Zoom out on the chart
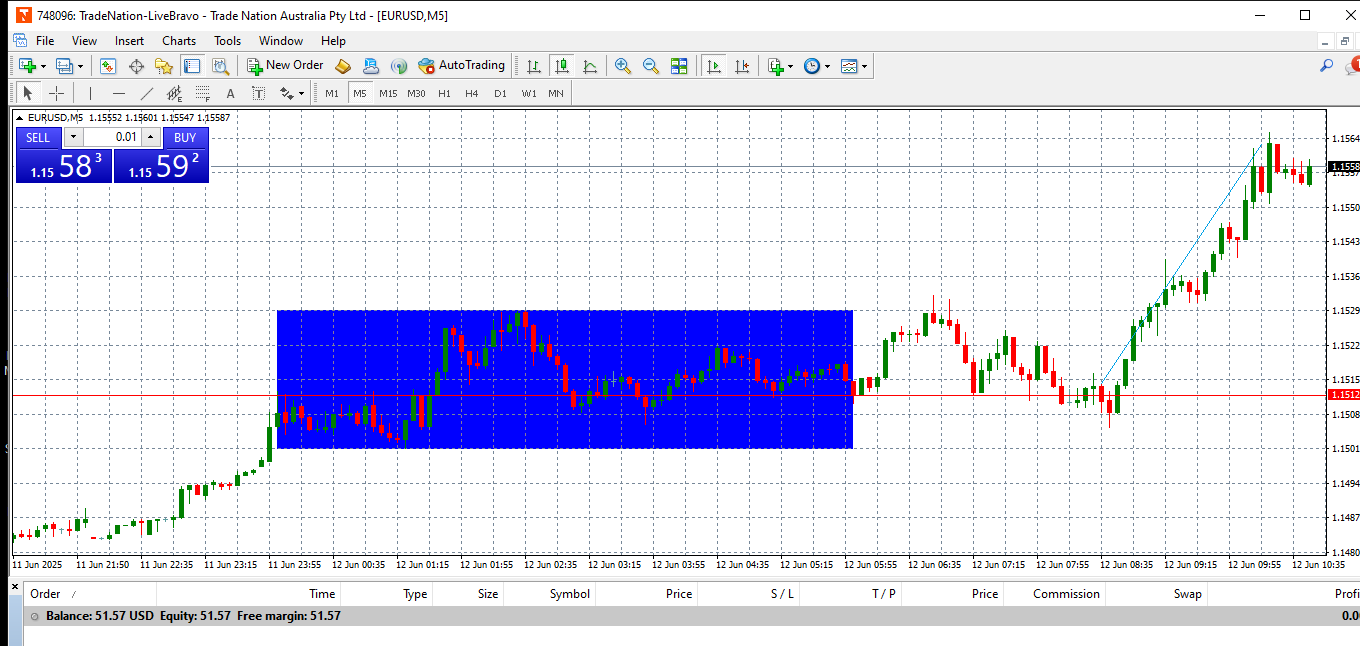 click(650, 66)
